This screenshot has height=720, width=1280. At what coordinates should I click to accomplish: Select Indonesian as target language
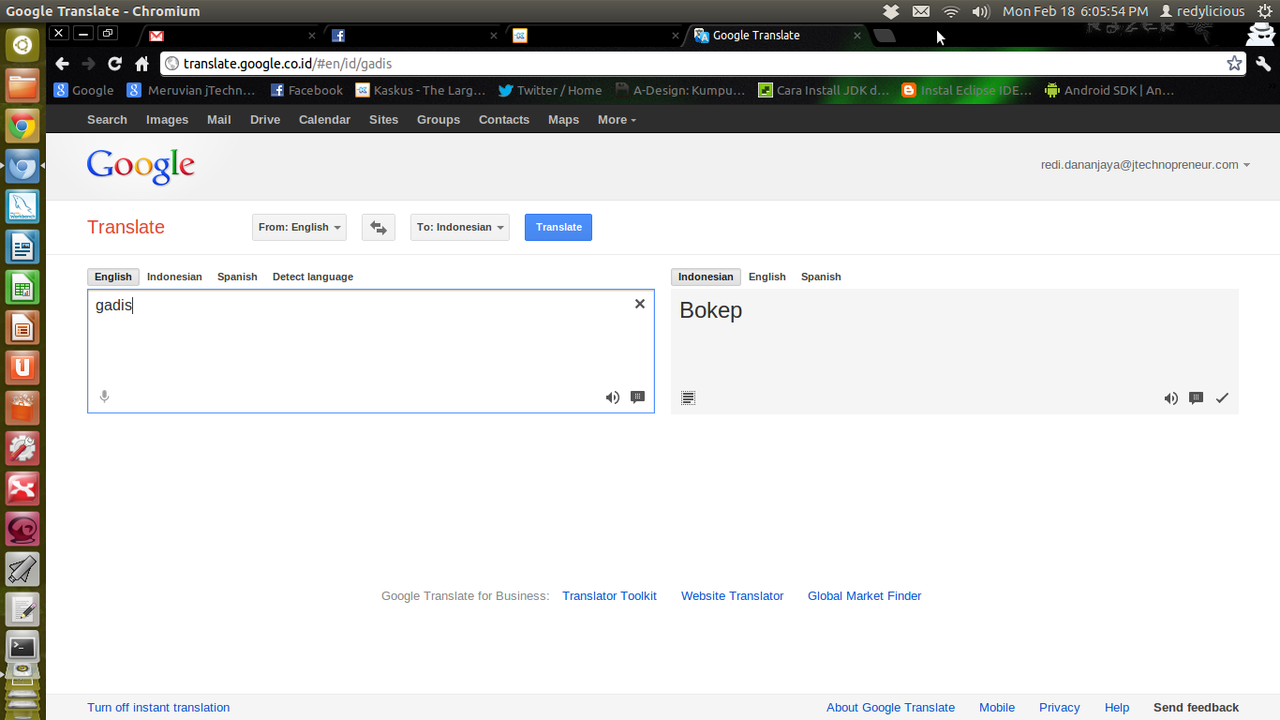(705, 277)
